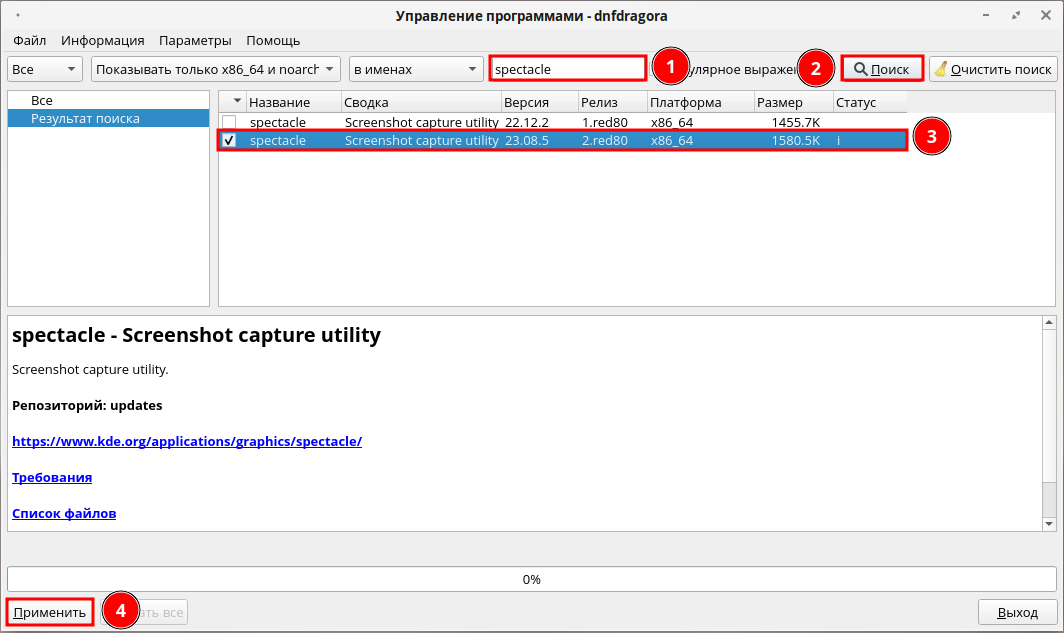Check the spectacle 22.12.2 package checkbox
The width and height of the screenshot is (1064, 633).
pyautogui.click(x=229, y=122)
